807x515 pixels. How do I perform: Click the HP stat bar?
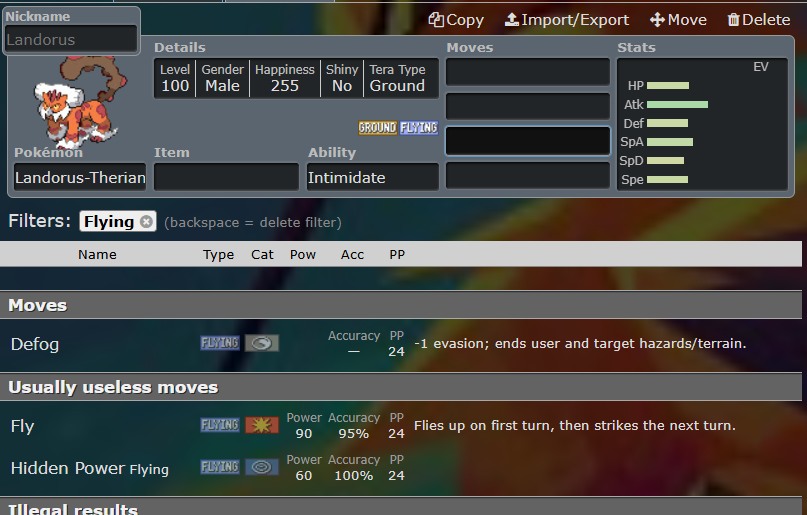tap(668, 85)
